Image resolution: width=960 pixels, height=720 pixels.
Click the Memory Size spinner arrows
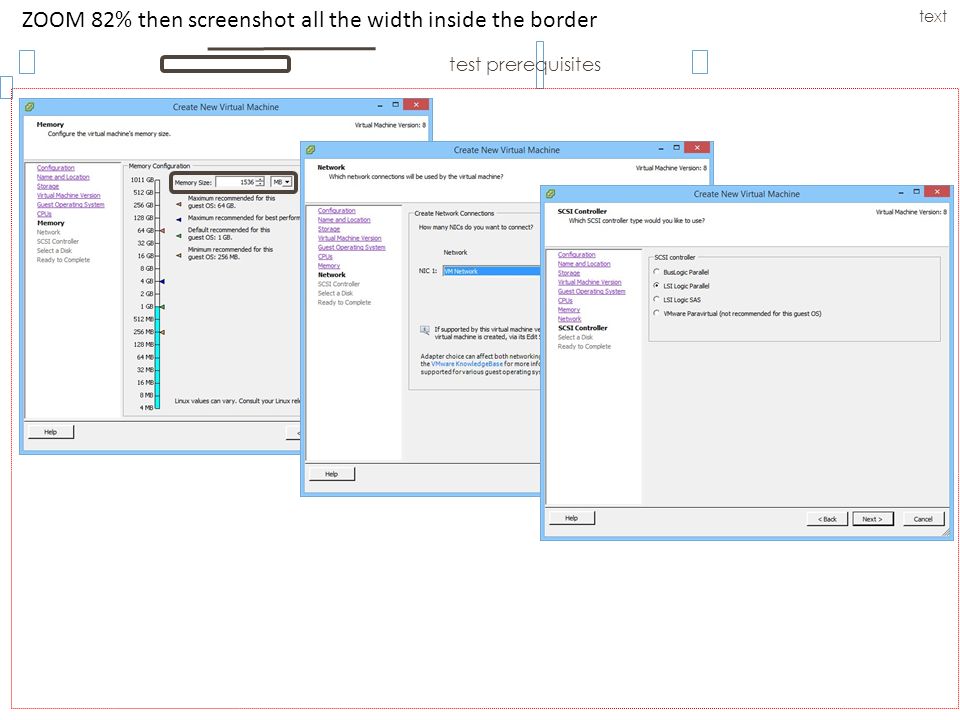coord(260,182)
